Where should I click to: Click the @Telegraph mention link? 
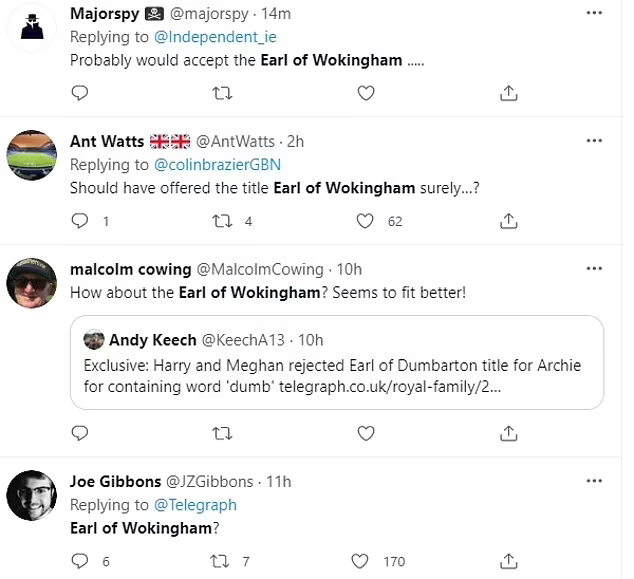tap(194, 505)
